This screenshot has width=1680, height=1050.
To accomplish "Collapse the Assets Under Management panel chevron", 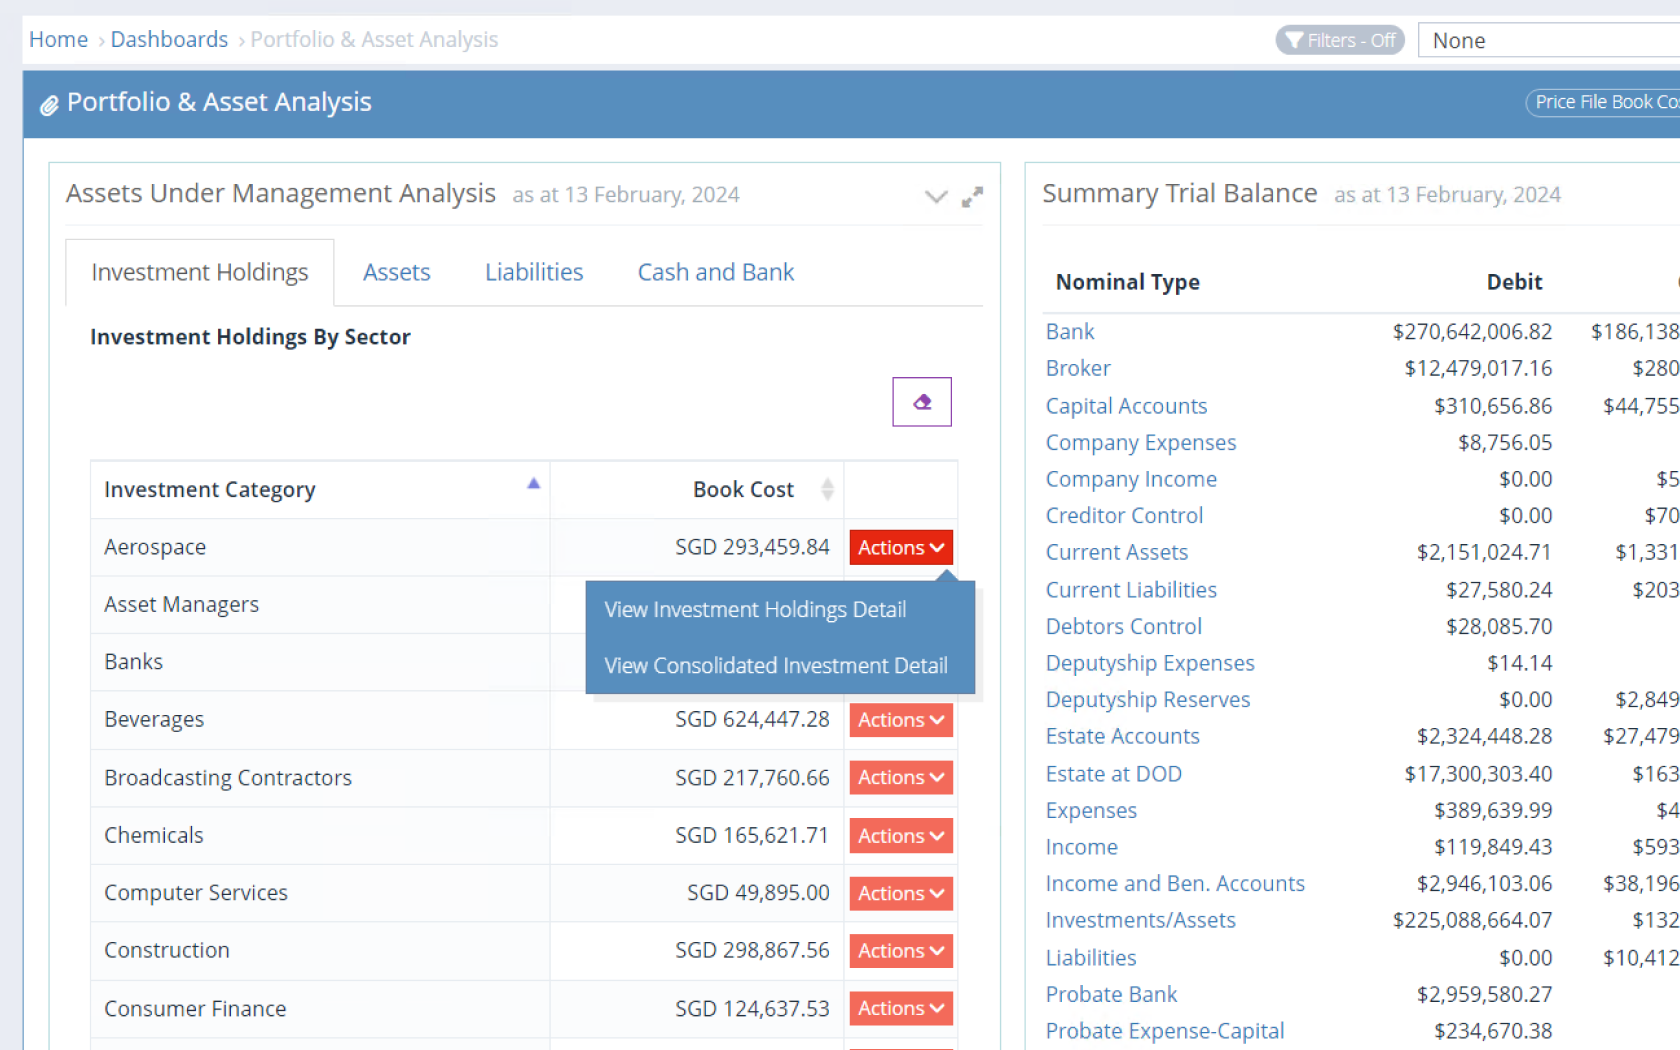I will click(x=935, y=197).
